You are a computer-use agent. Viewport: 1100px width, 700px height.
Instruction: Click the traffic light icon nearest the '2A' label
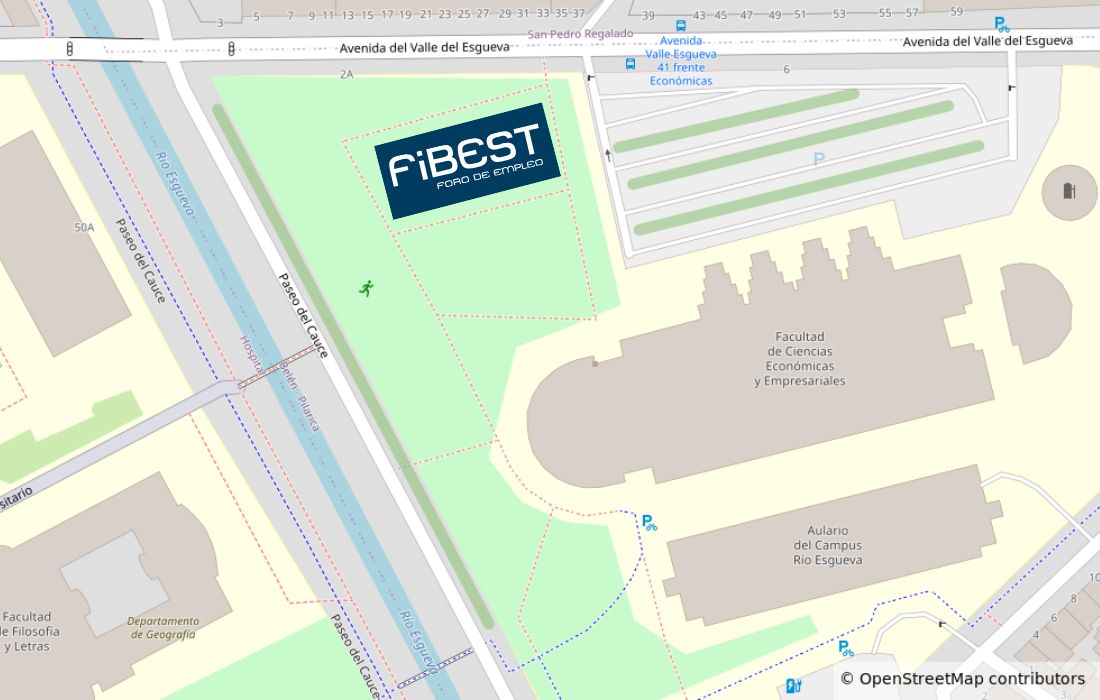point(231,48)
